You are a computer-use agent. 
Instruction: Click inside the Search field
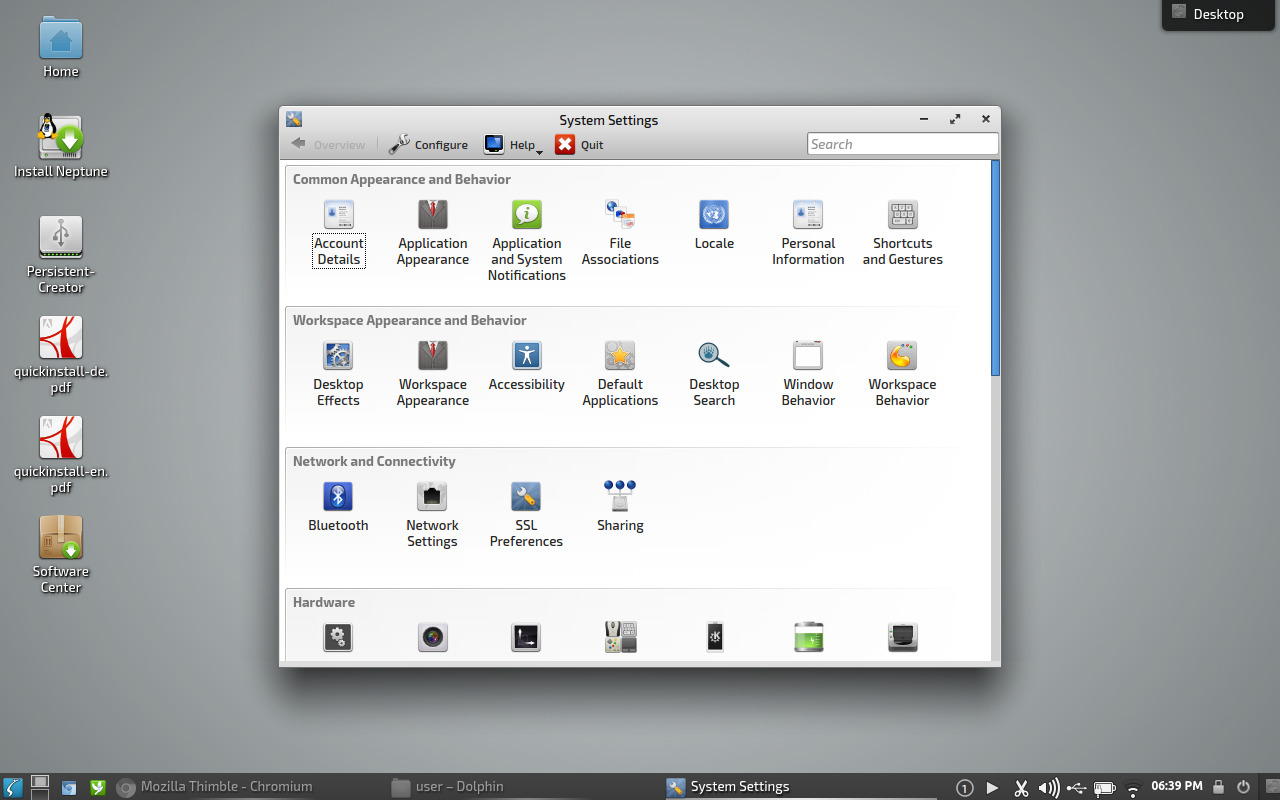point(900,143)
